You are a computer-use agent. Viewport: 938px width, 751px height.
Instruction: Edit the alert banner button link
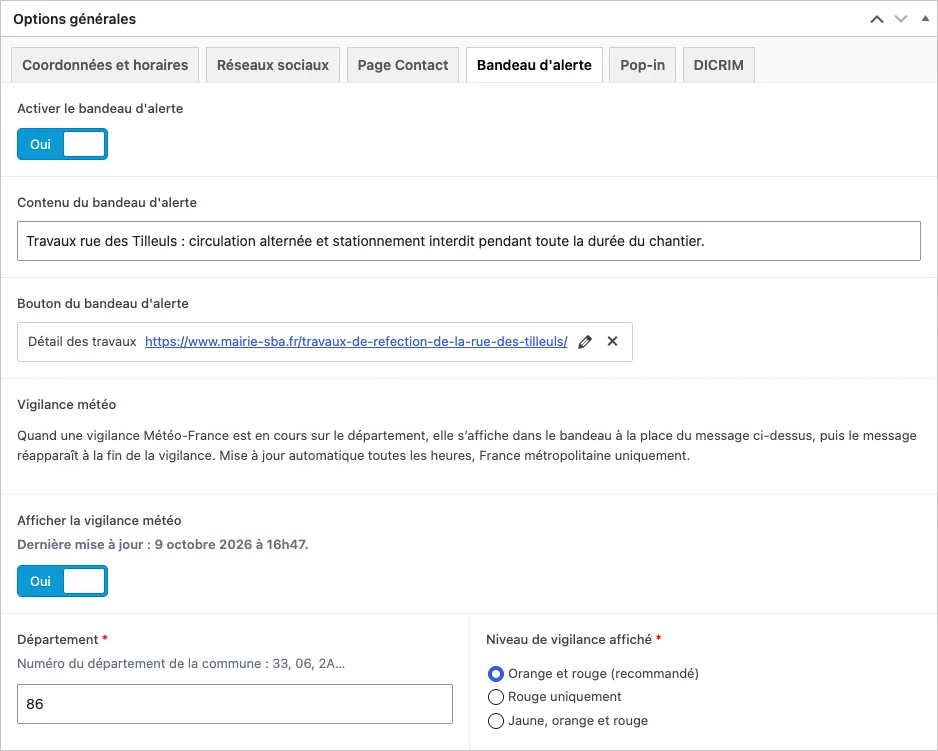pos(585,342)
